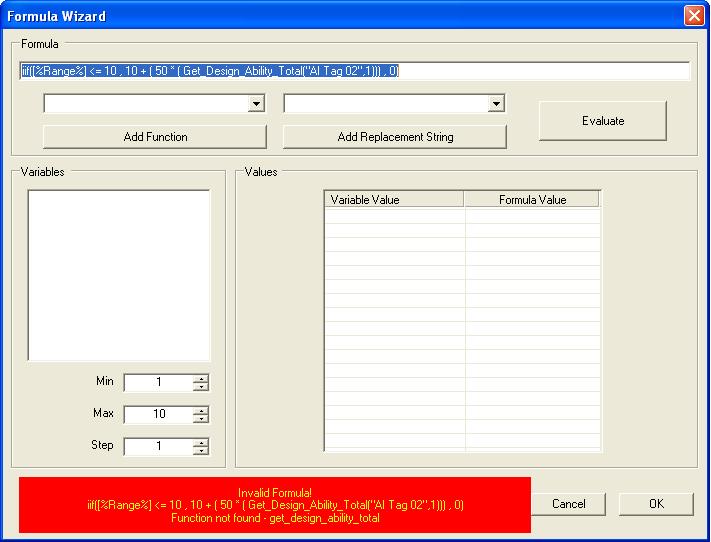Image resolution: width=711 pixels, height=542 pixels.
Task: Click the Min value field
Action: 158,383
